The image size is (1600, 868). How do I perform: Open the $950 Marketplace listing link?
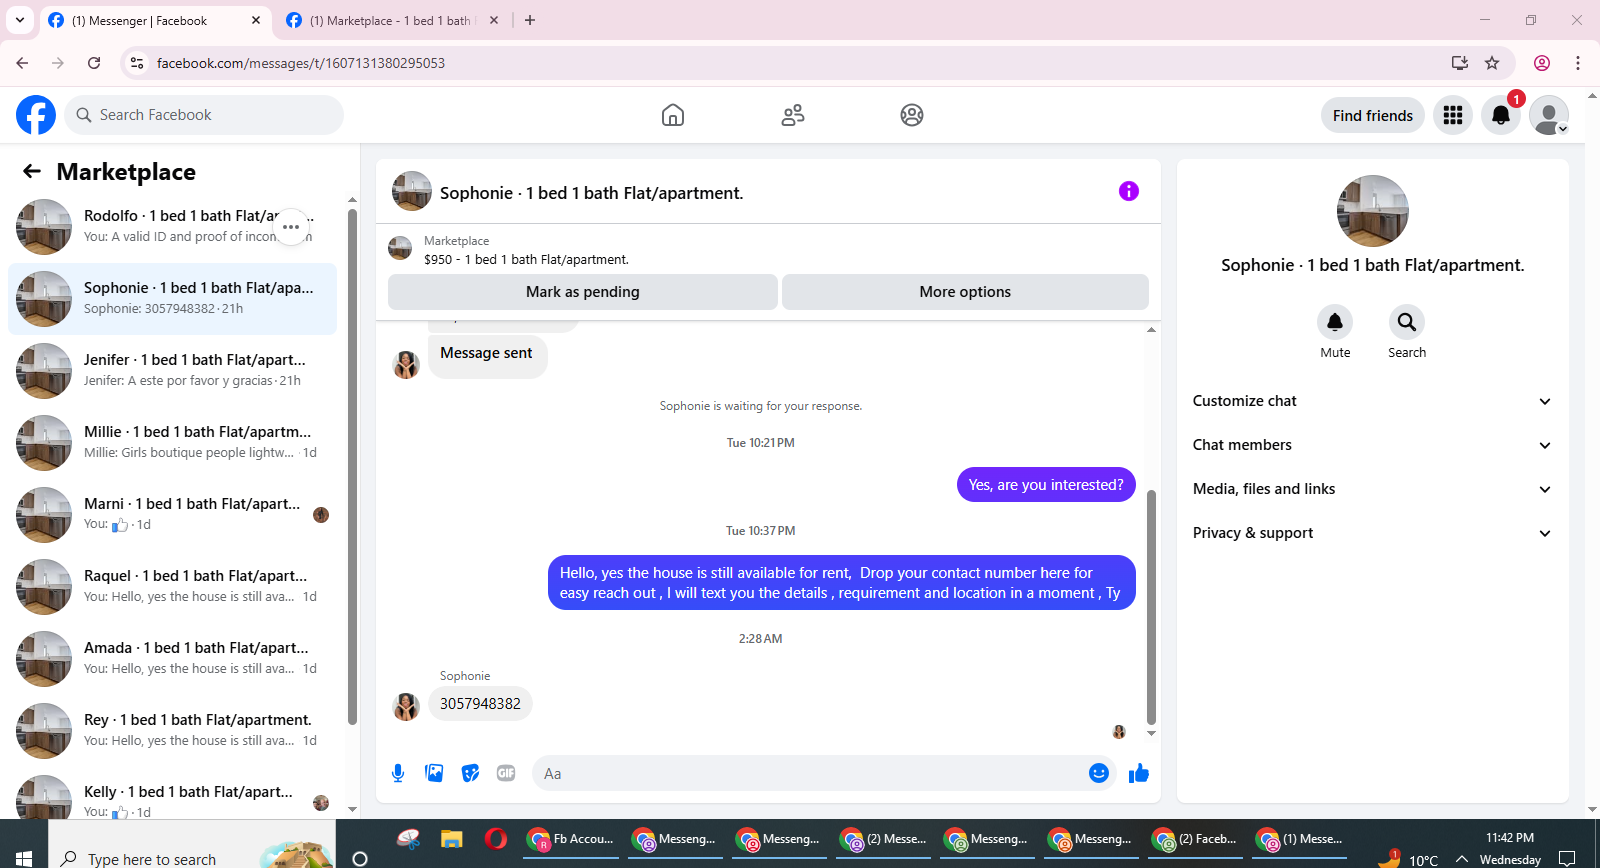point(526,259)
